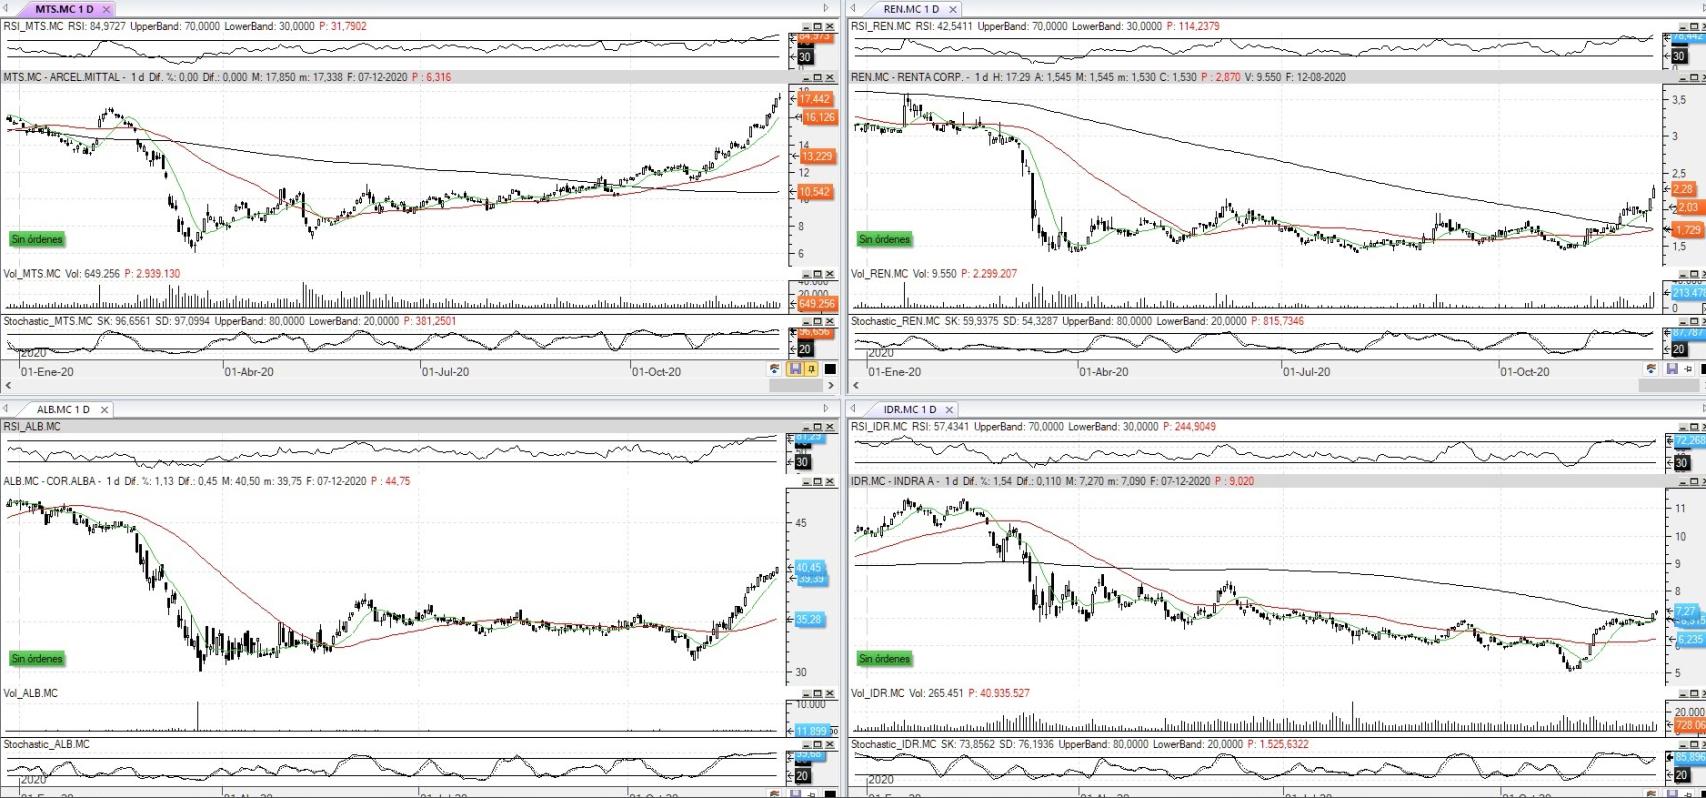Maximize the RSI_ALB.MC panel
1706x798 pixels.
coord(818,427)
